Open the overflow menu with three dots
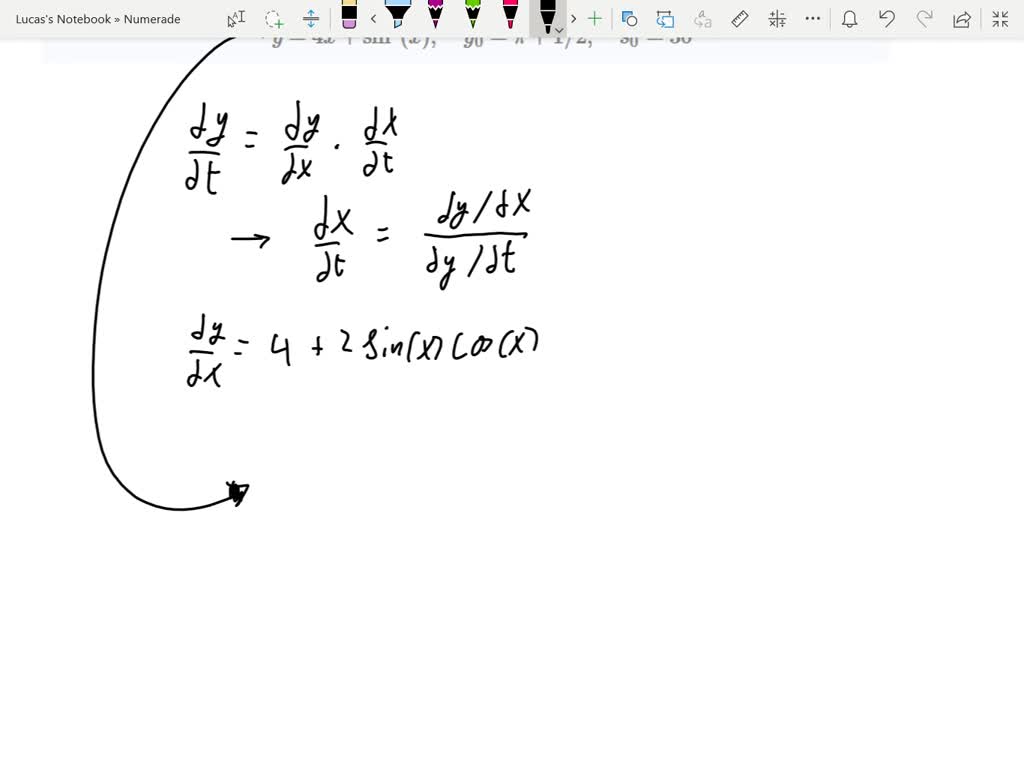 click(813, 17)
